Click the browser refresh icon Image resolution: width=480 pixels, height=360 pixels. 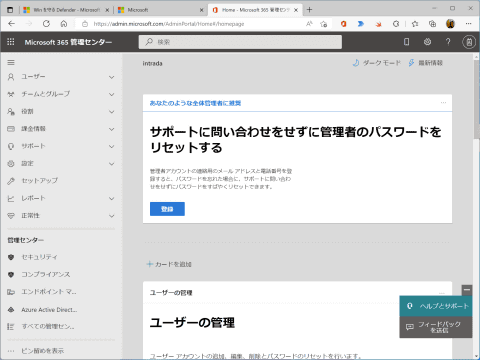(x=46, y=24)
